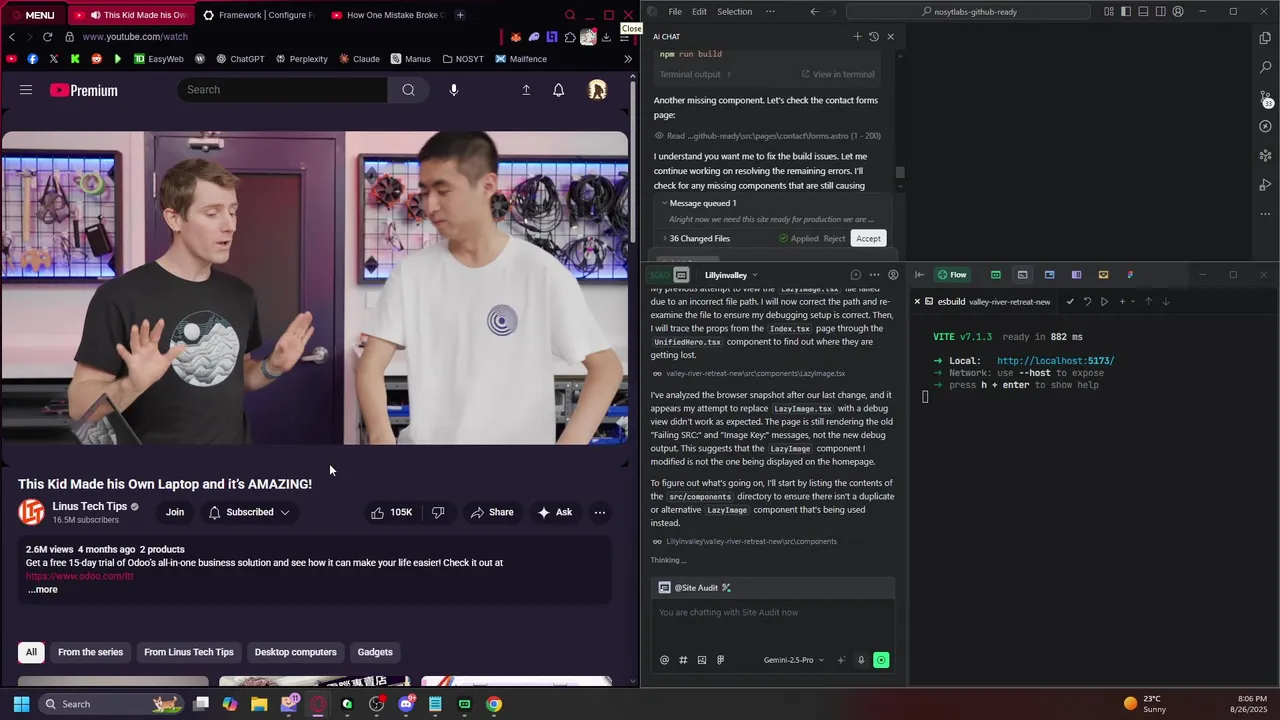Screen dimensions: 1280x720
Task: Open YouTube notifications bell
Action: (559, 90)
